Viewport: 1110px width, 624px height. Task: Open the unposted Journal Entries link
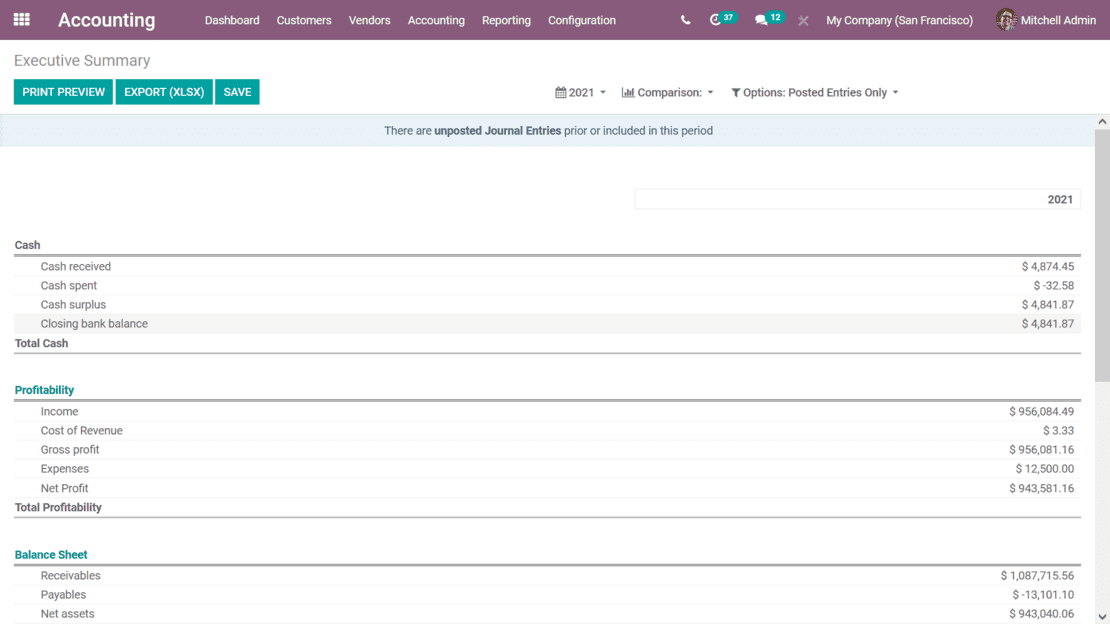pos(497,131)
